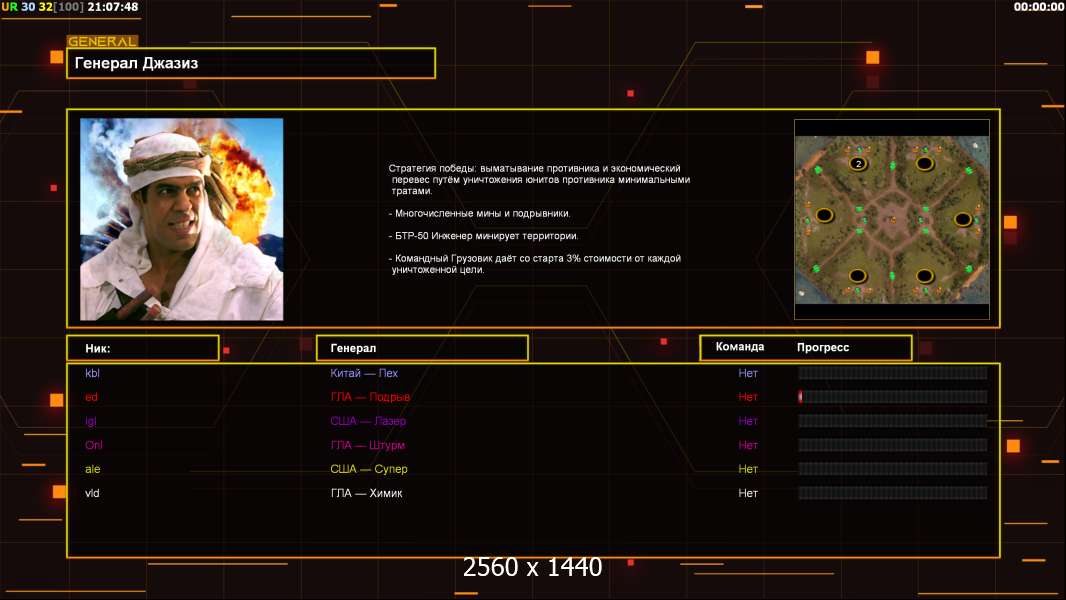The image size is (1066, 600).
Task: Click the loading progress bar for player ed
Action: coord(892,397)
